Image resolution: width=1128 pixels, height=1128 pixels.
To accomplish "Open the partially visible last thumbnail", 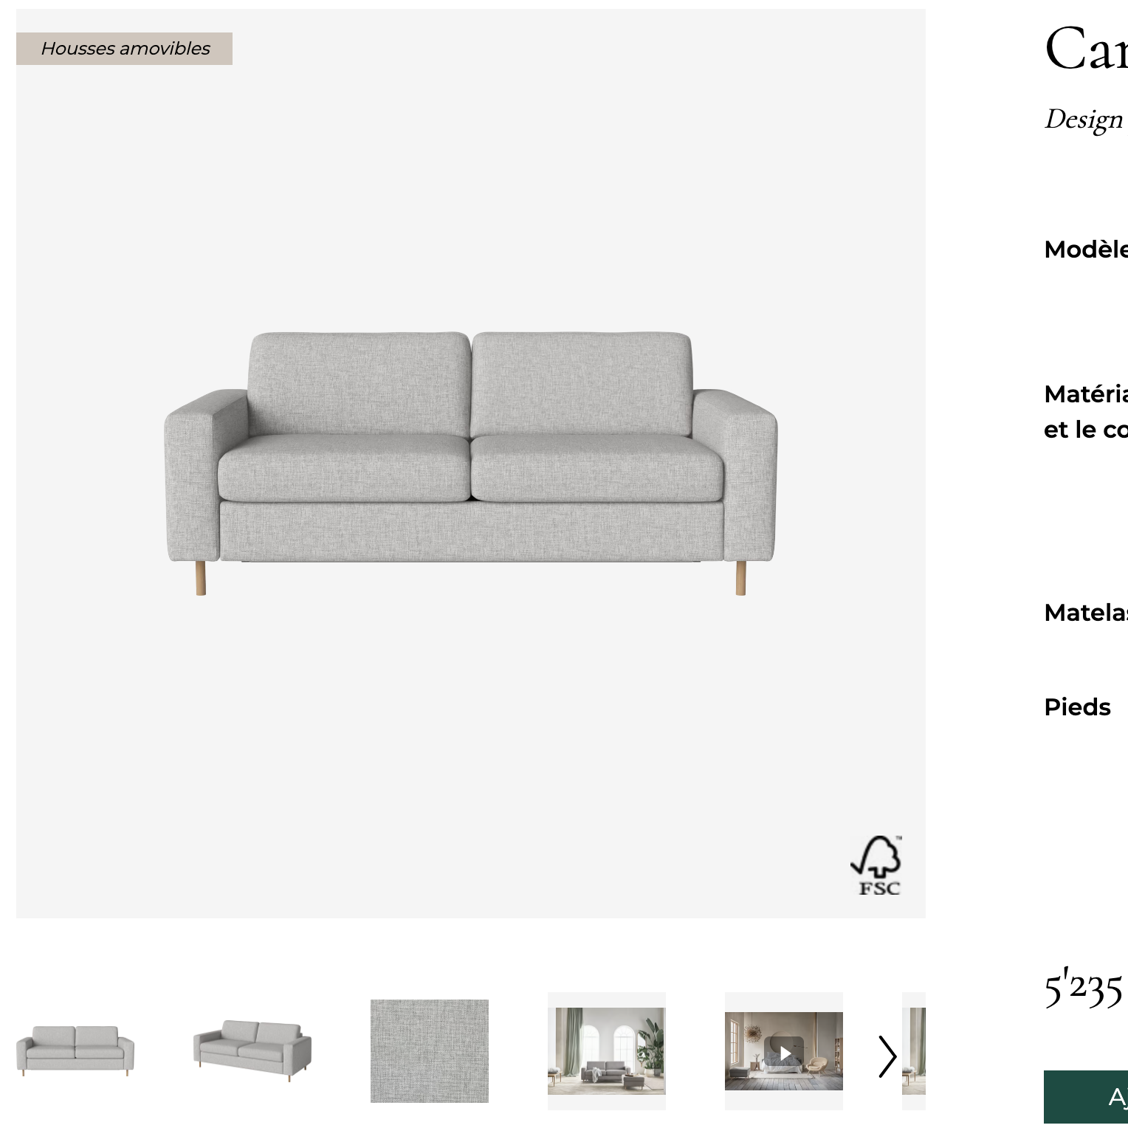I will click(x=914, y=1051).
